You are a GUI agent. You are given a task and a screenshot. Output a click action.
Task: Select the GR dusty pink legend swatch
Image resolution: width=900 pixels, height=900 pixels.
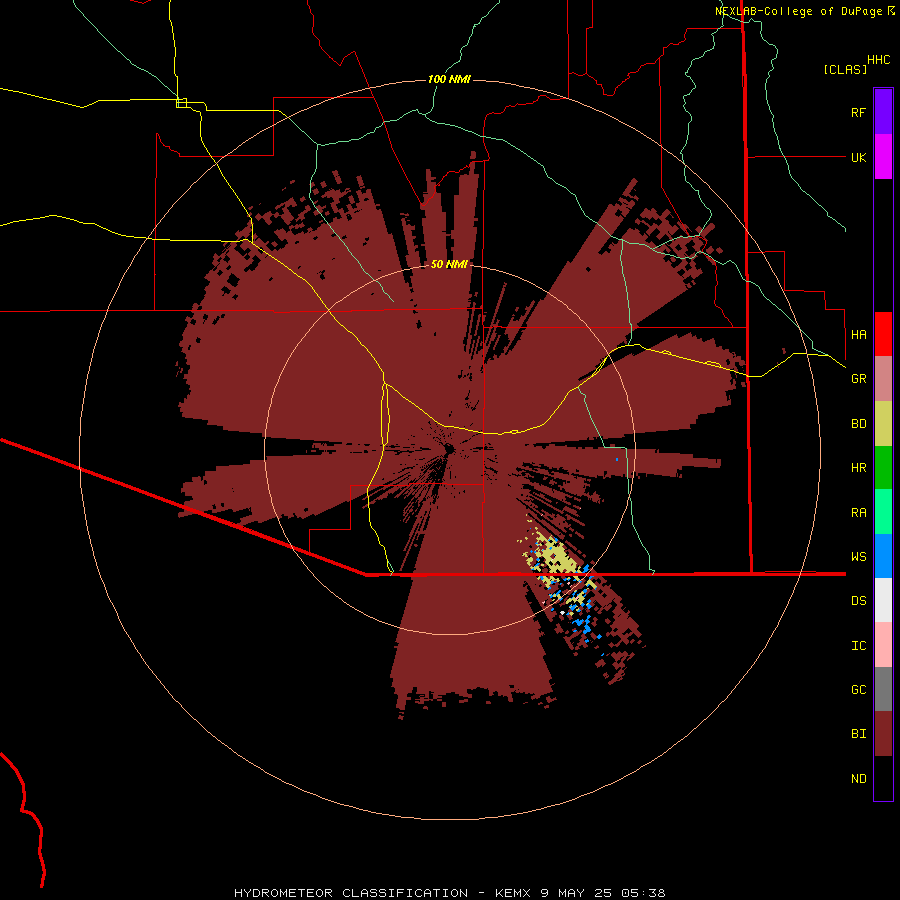point(883,379)
